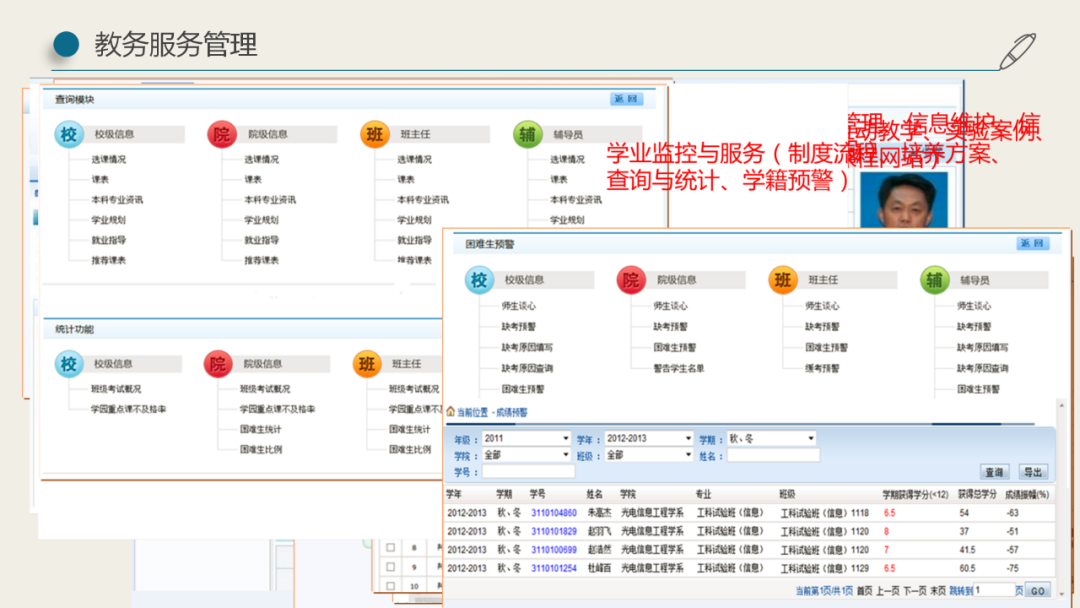Viewport: 1080px width, 608px height.
Task: Click the GO page jump button
Action: coord(1038,591)
